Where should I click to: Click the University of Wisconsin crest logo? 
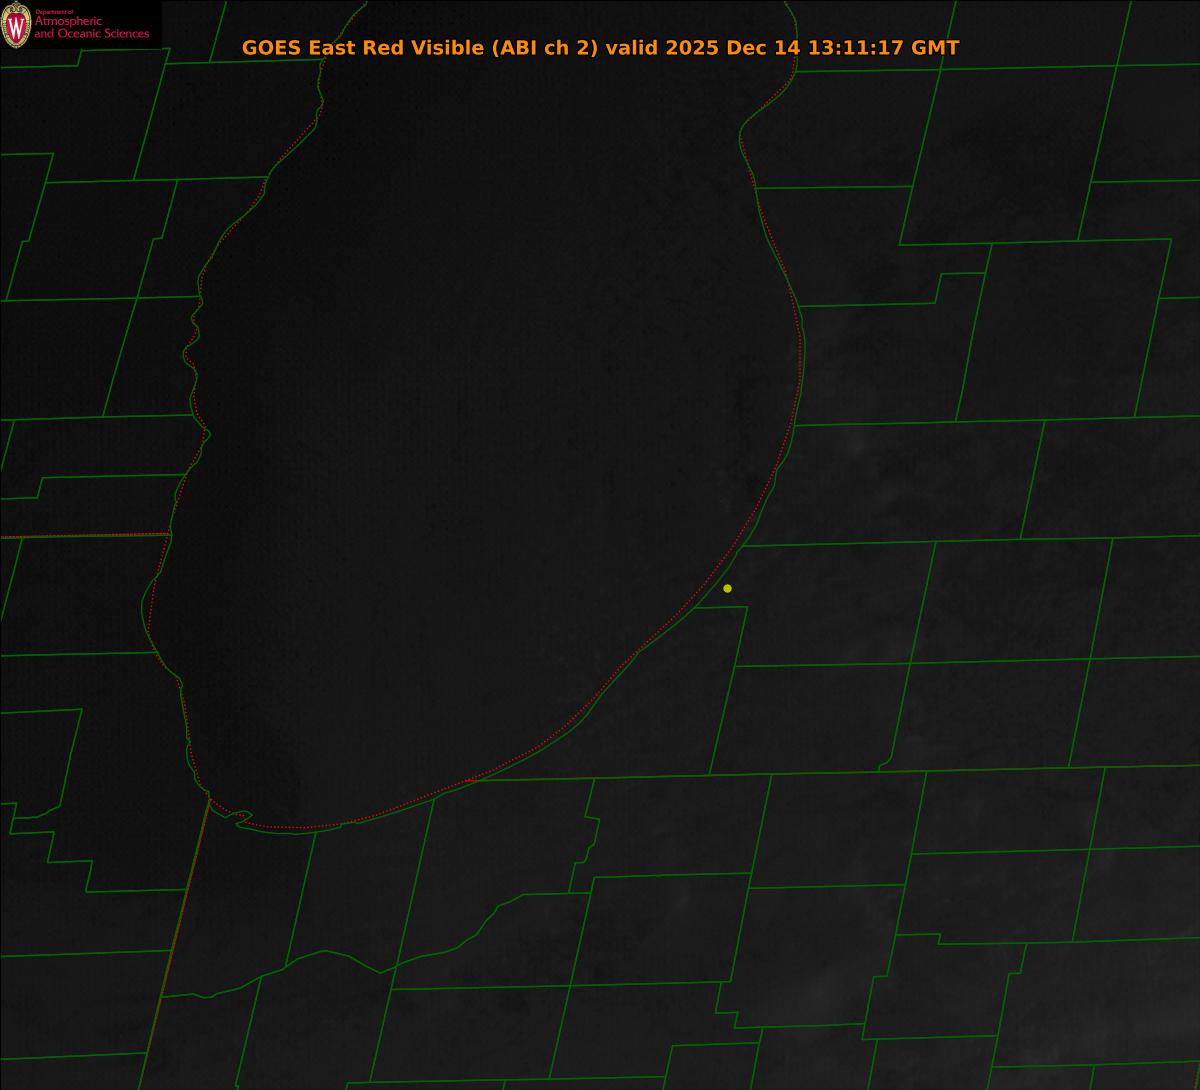[x=16, y=25]
